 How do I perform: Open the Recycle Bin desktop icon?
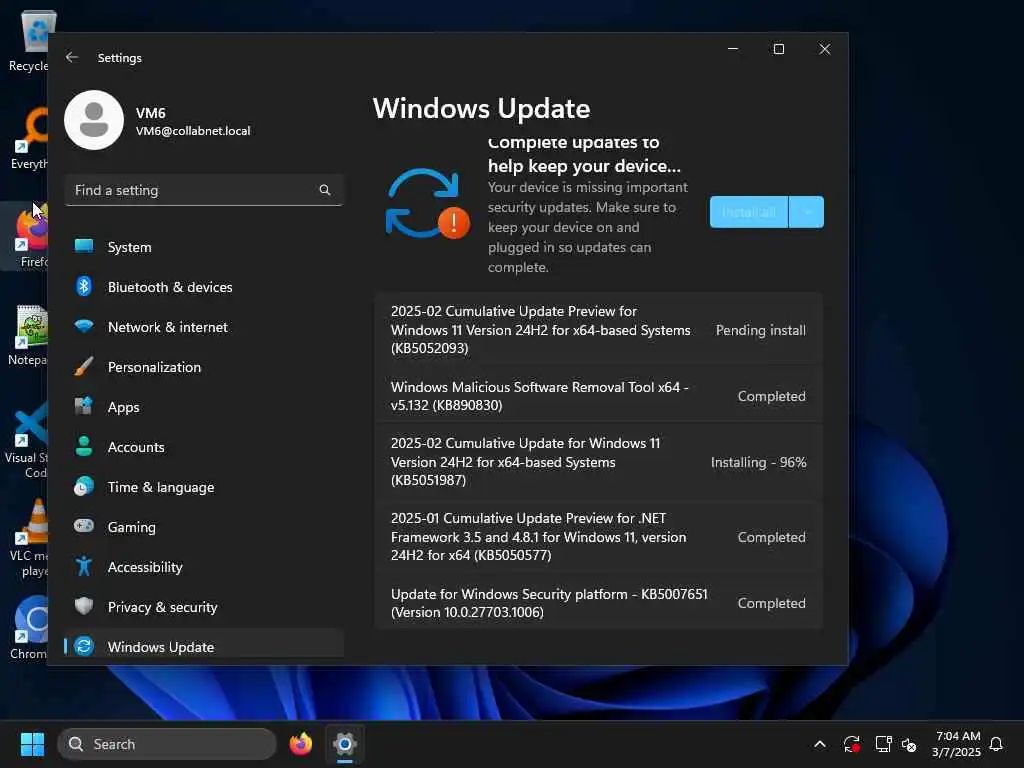tap(28, 42)
